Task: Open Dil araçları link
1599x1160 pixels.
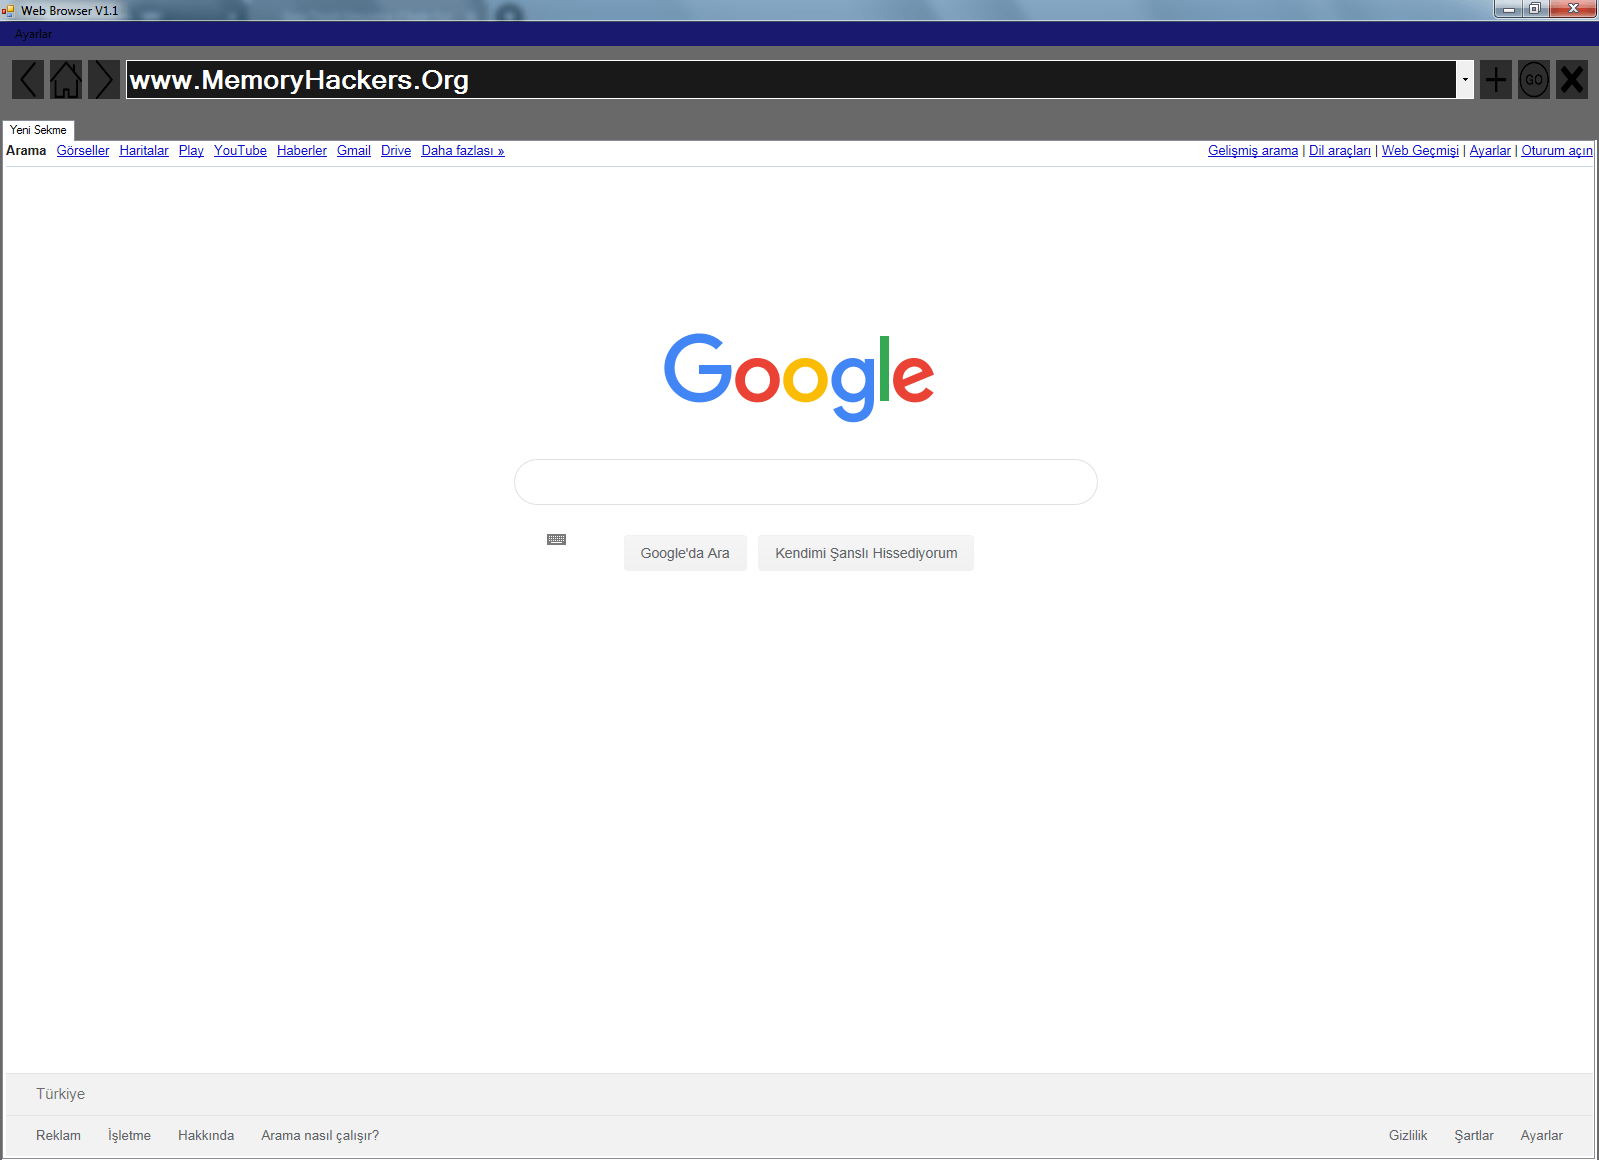Action: (x=1340, y=151)
